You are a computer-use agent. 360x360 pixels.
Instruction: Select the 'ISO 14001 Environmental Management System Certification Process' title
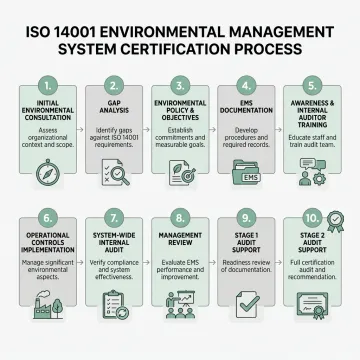click(180, 40)
